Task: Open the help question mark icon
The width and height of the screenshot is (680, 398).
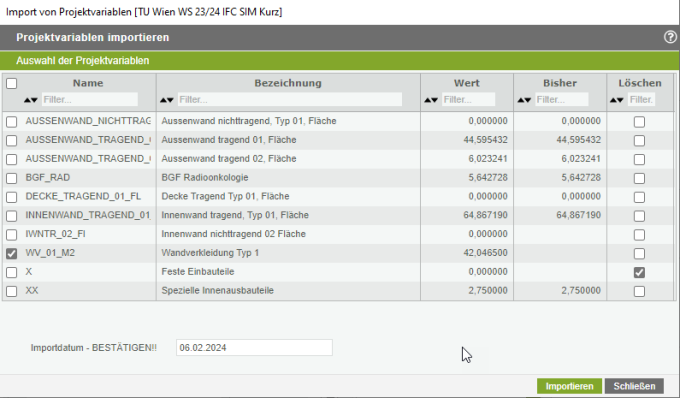Action: tap(670, 37)
